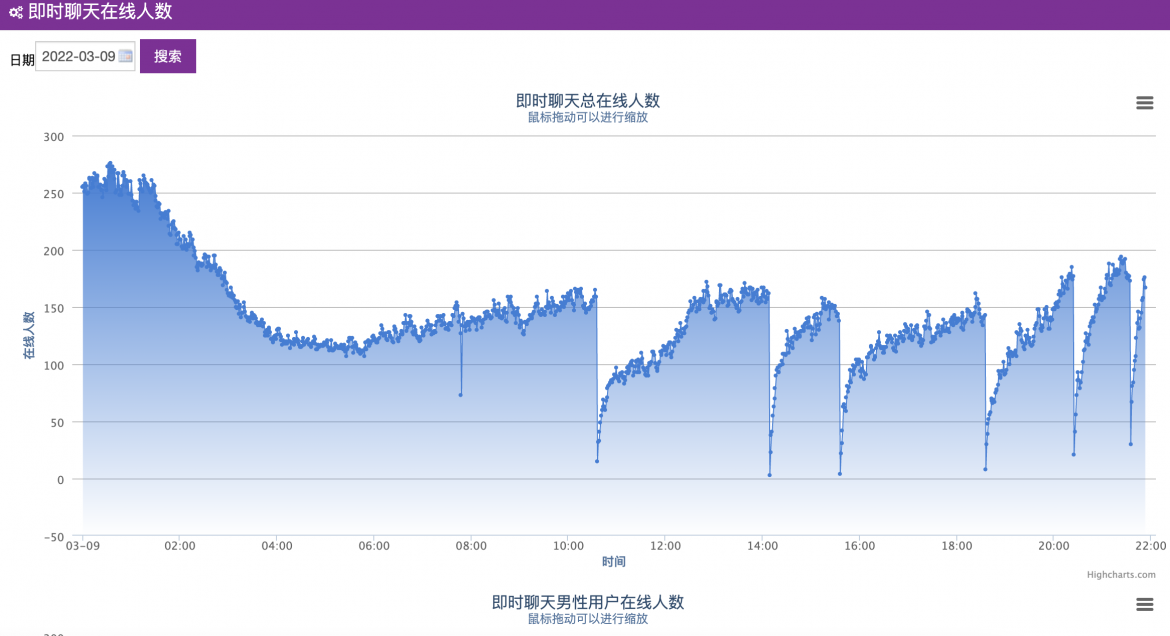Click the 即时聊天男性用户在线人数 chart title
The height and width of the screenshot is (636, 1170).
588,602
